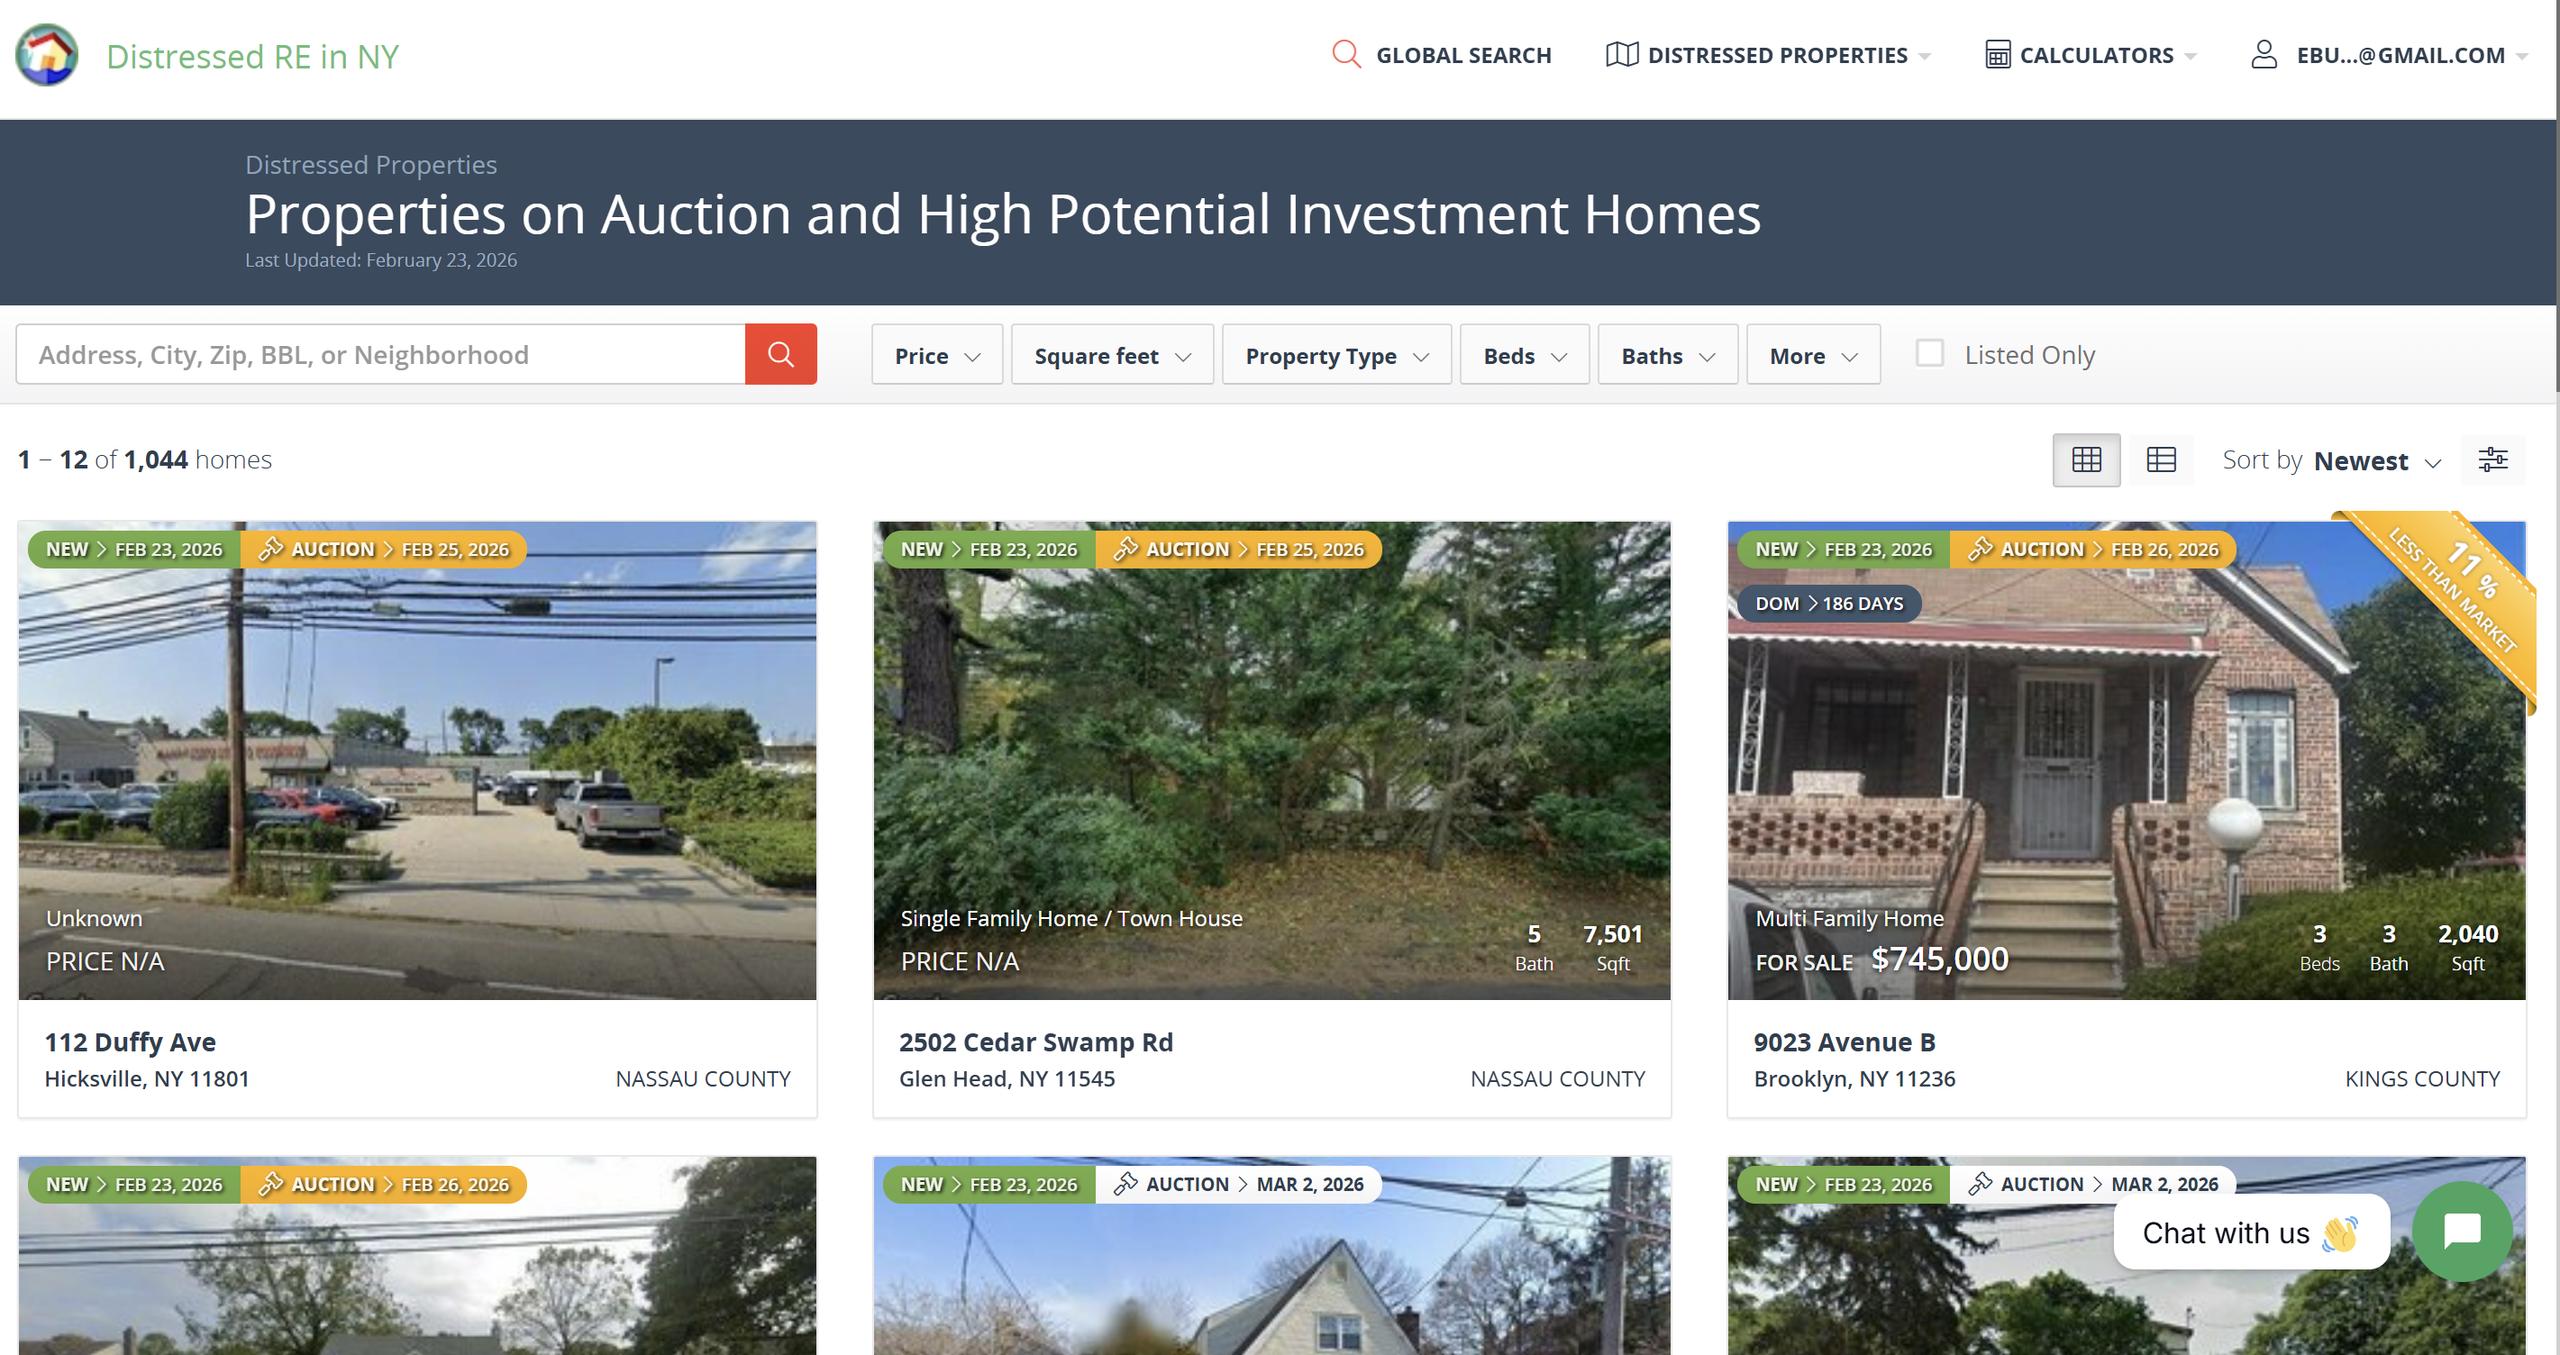
Task: Click the red search magnifier button
Action: (x=780, y=354)
